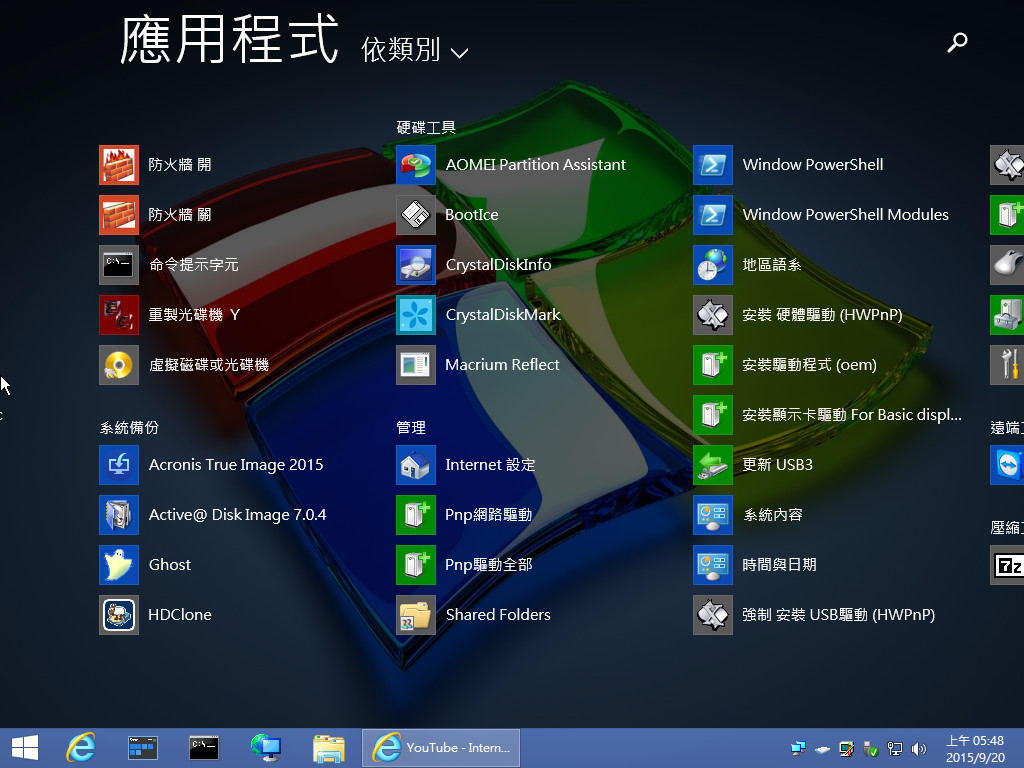Select the 系統備份 category heading

pos(129,428)
